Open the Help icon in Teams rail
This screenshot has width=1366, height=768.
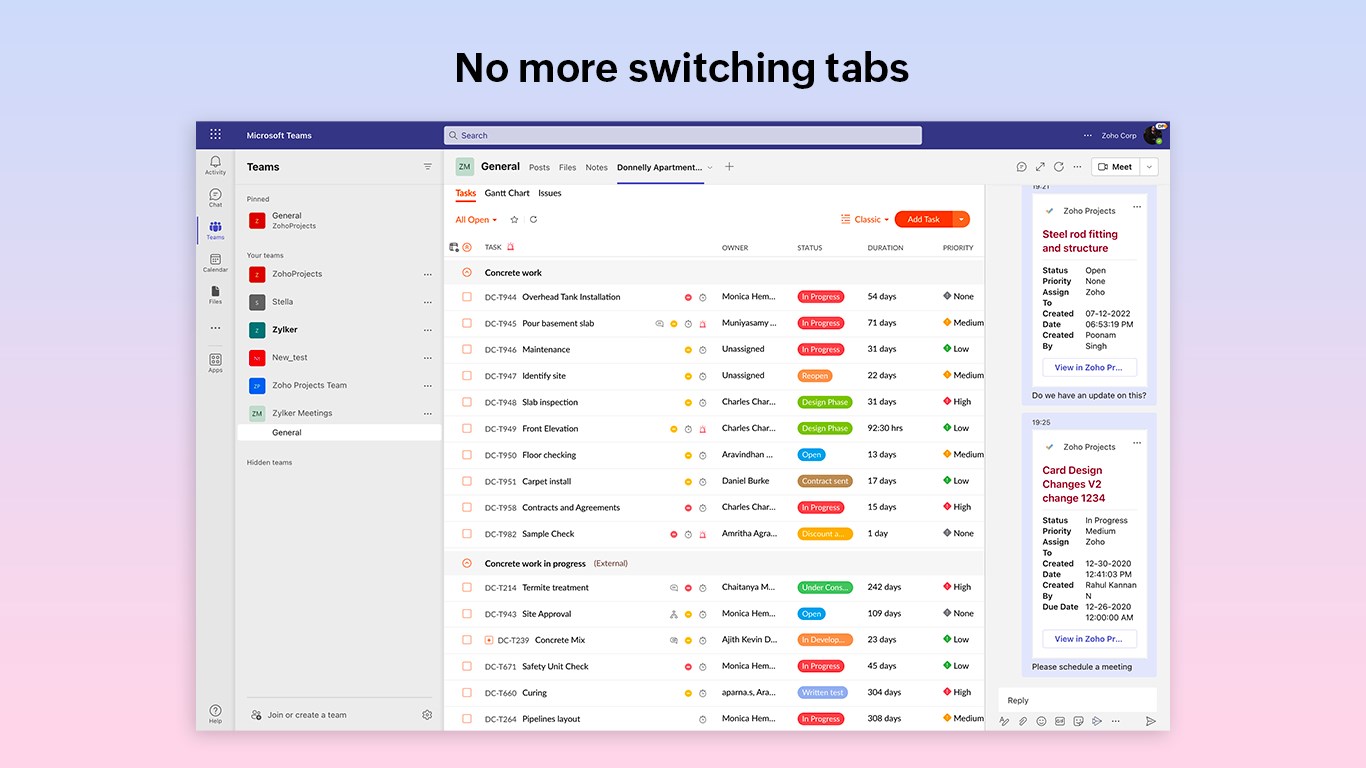(215, 713)
